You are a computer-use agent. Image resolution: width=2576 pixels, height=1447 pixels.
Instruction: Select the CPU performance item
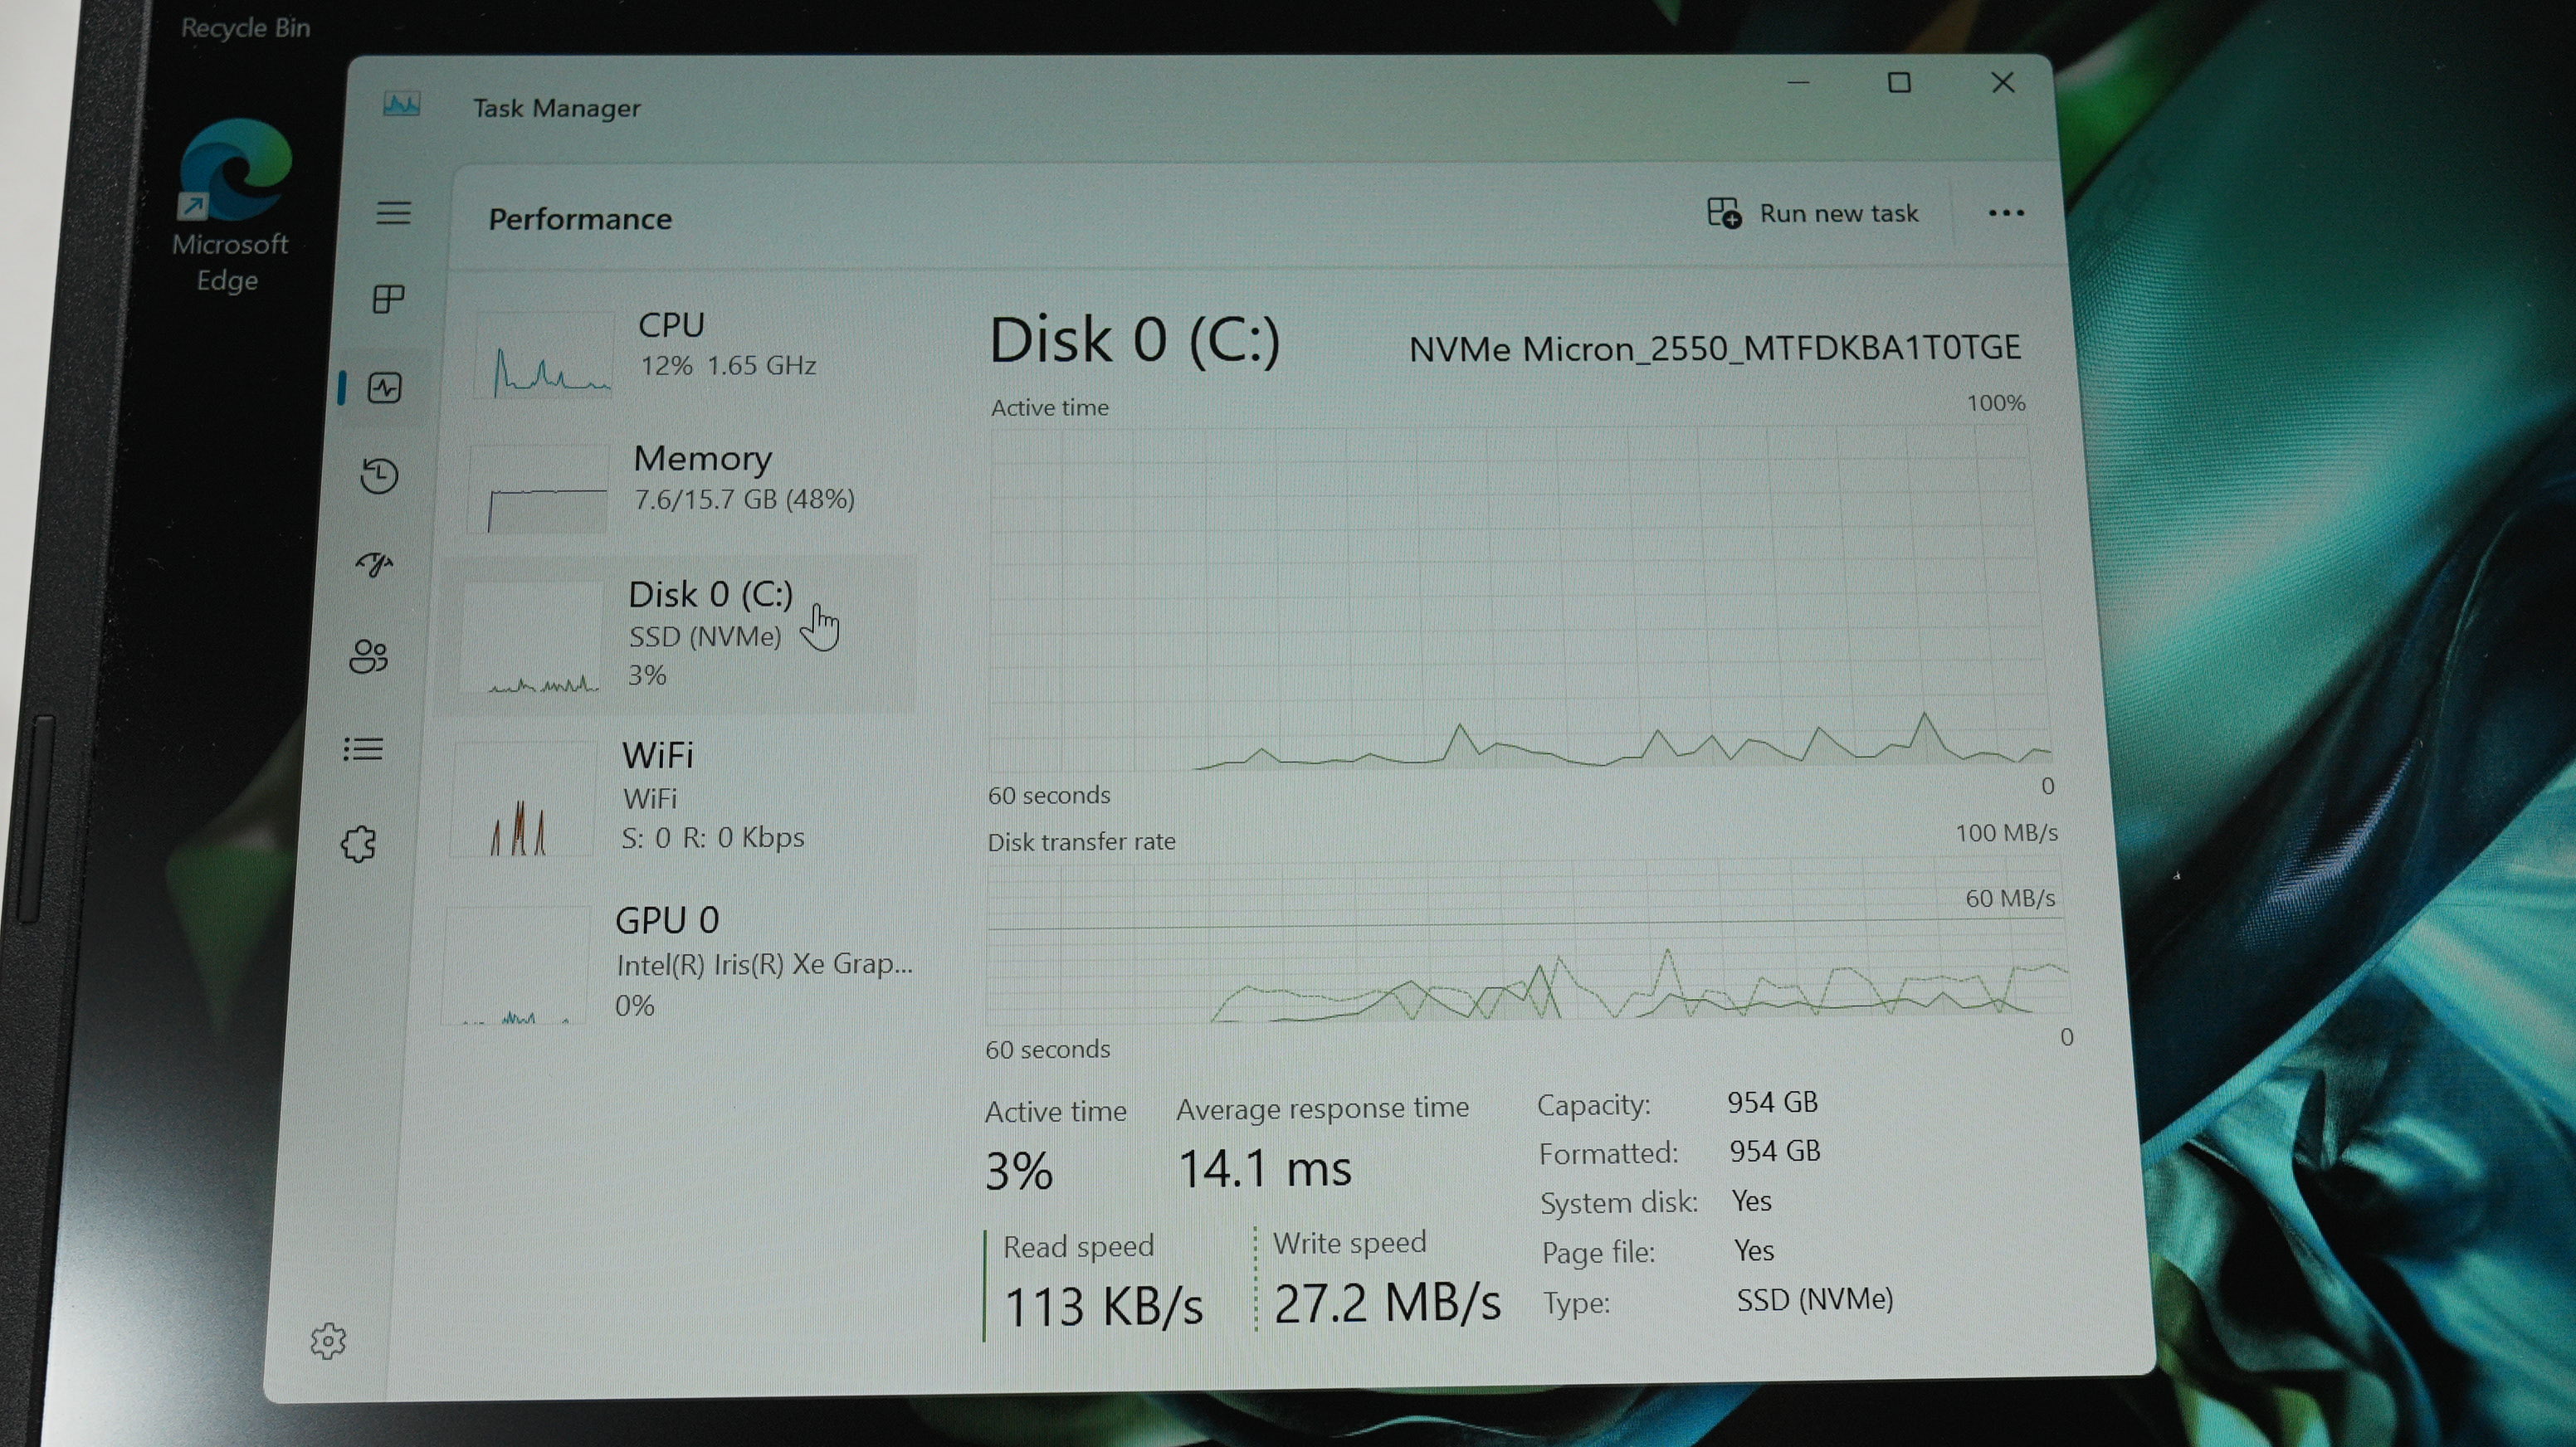690,347
